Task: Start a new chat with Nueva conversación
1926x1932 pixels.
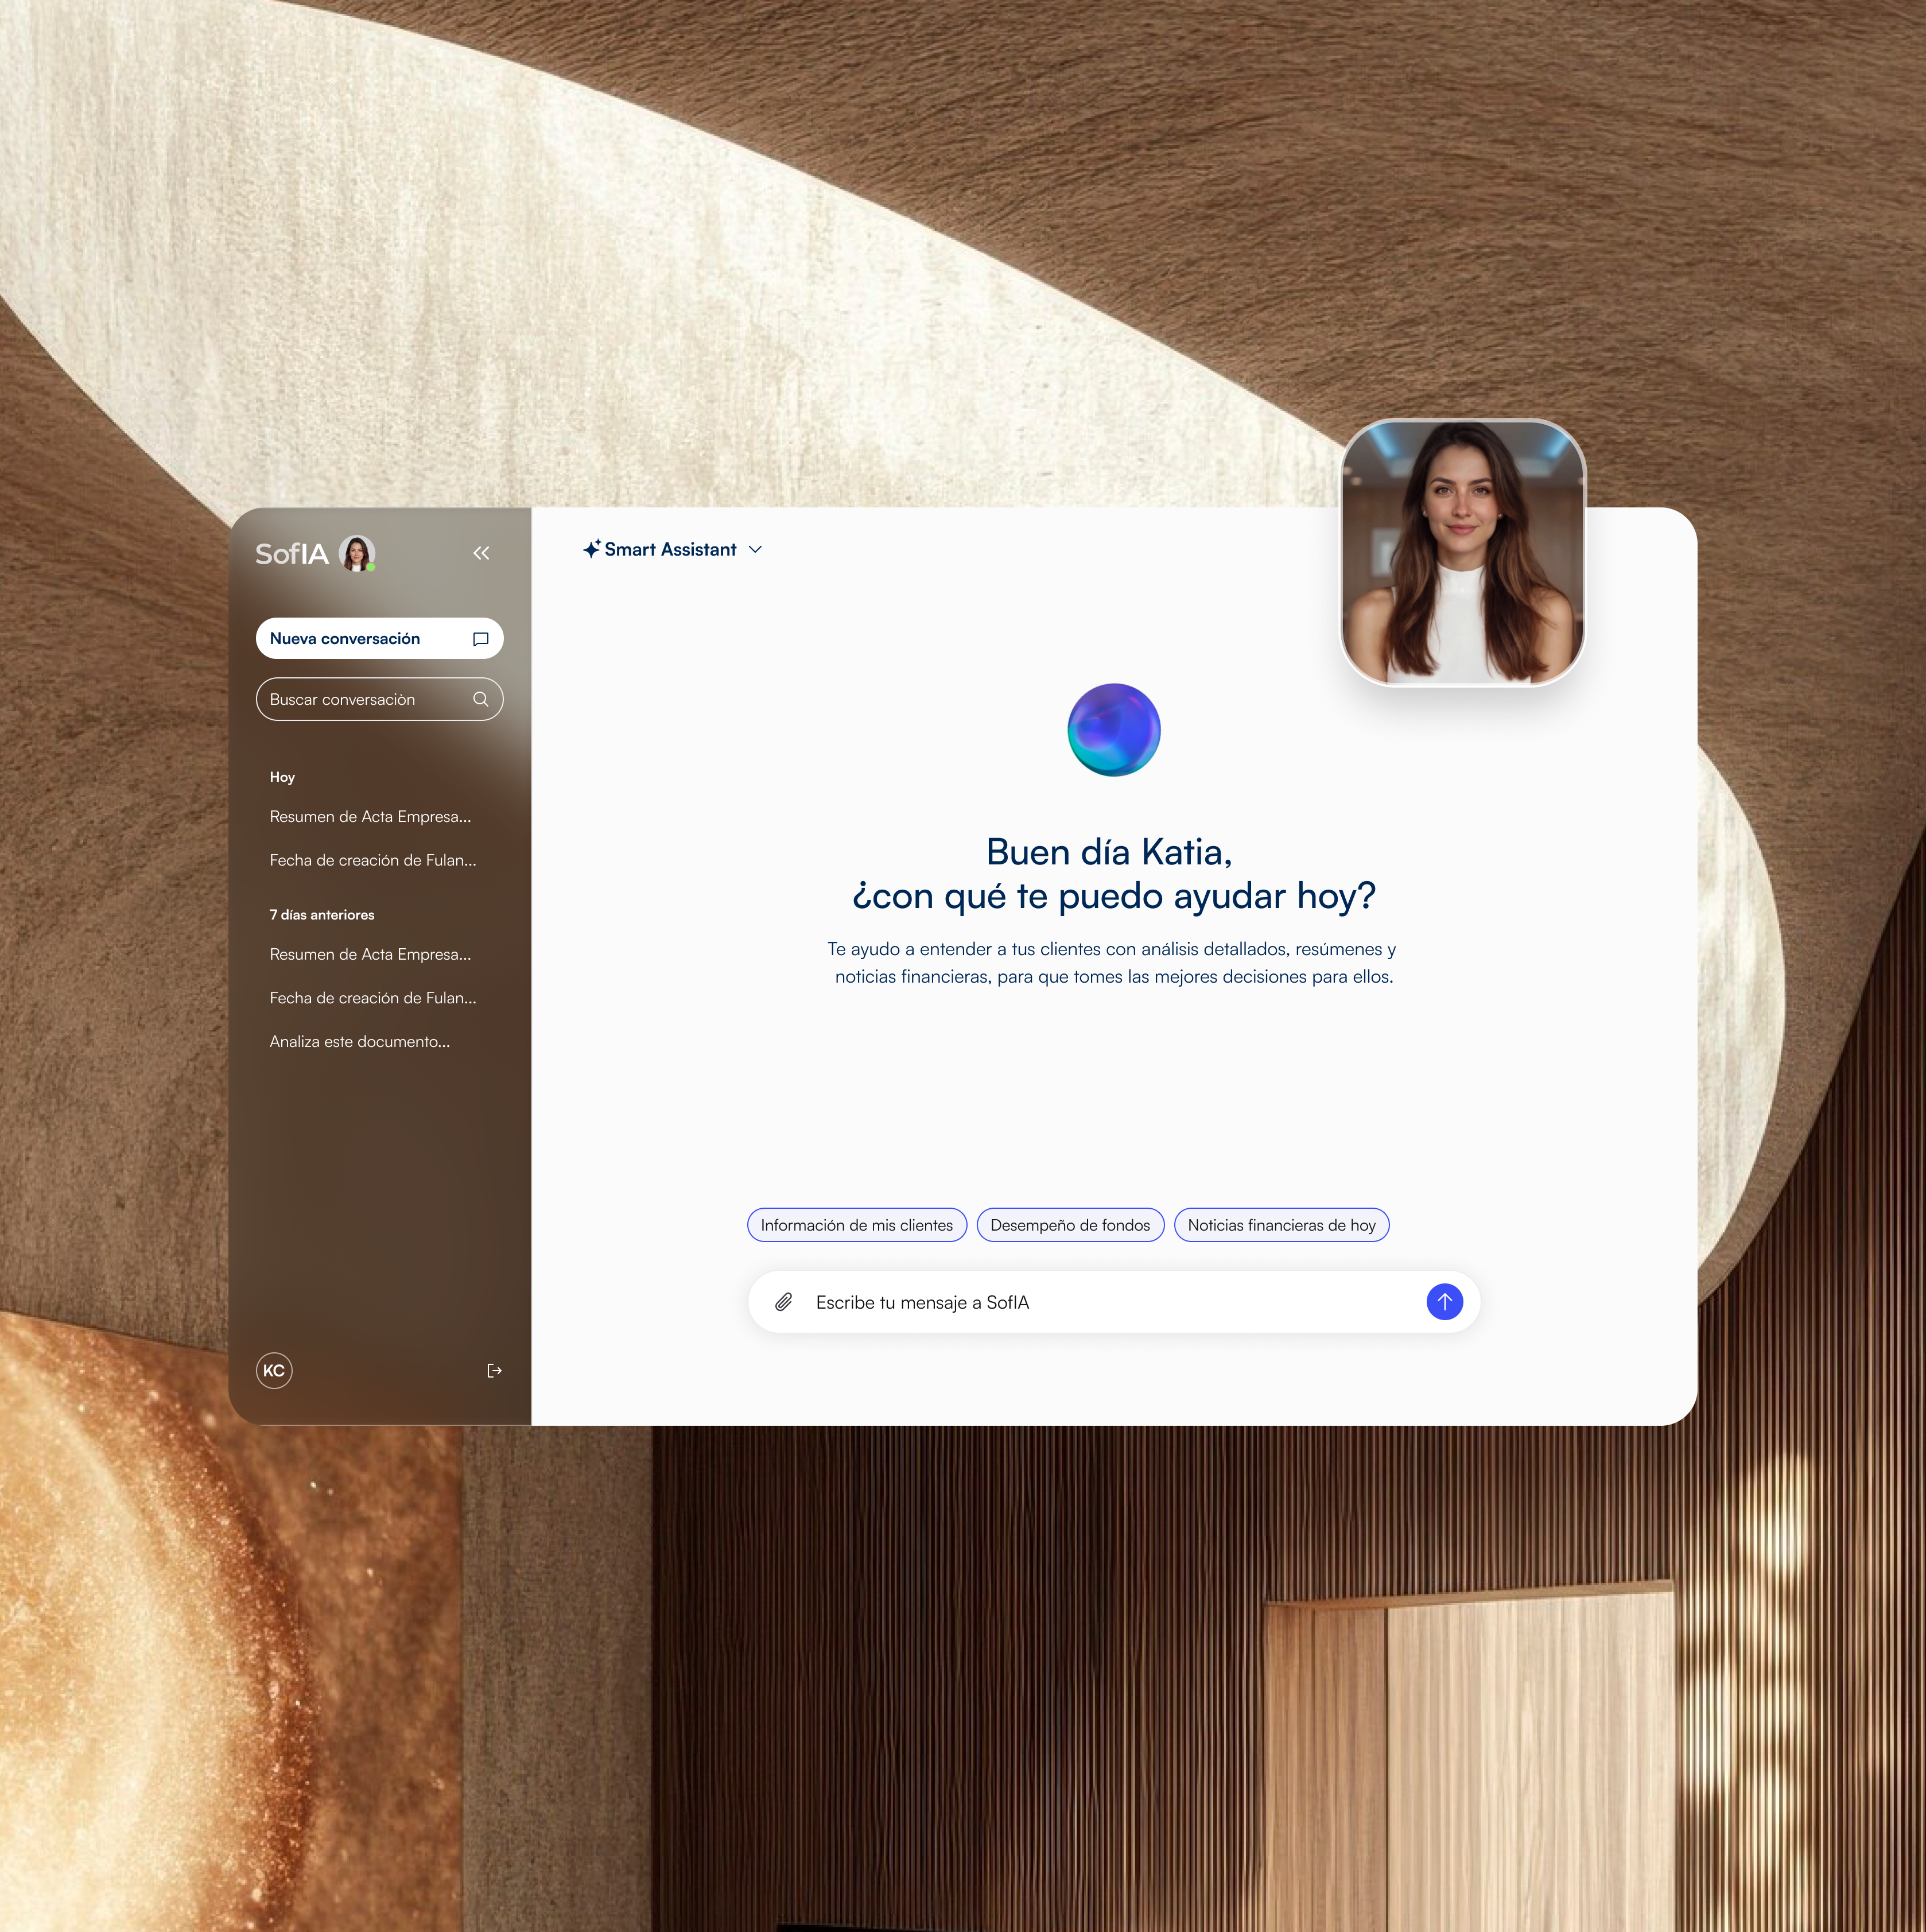Action: 379,638
